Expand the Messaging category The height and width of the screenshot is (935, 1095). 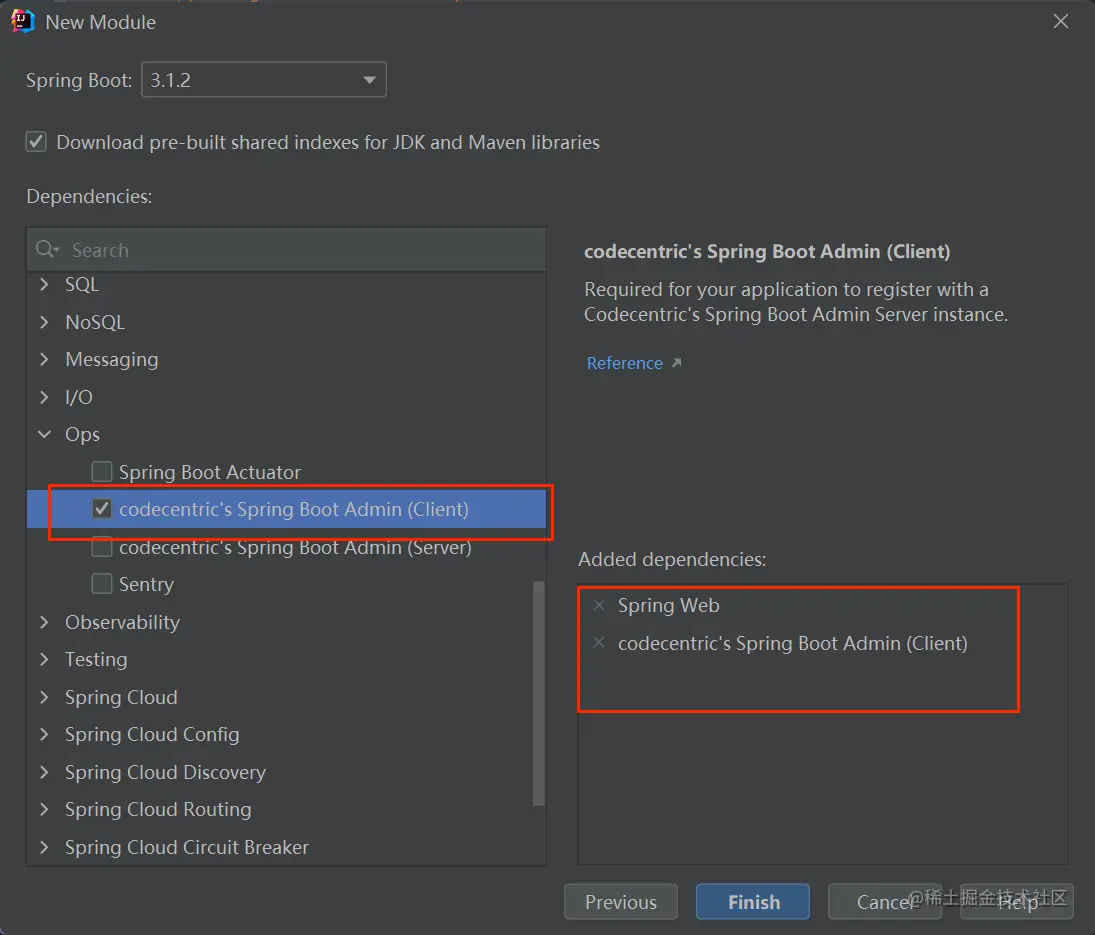(x=44, y=359)
